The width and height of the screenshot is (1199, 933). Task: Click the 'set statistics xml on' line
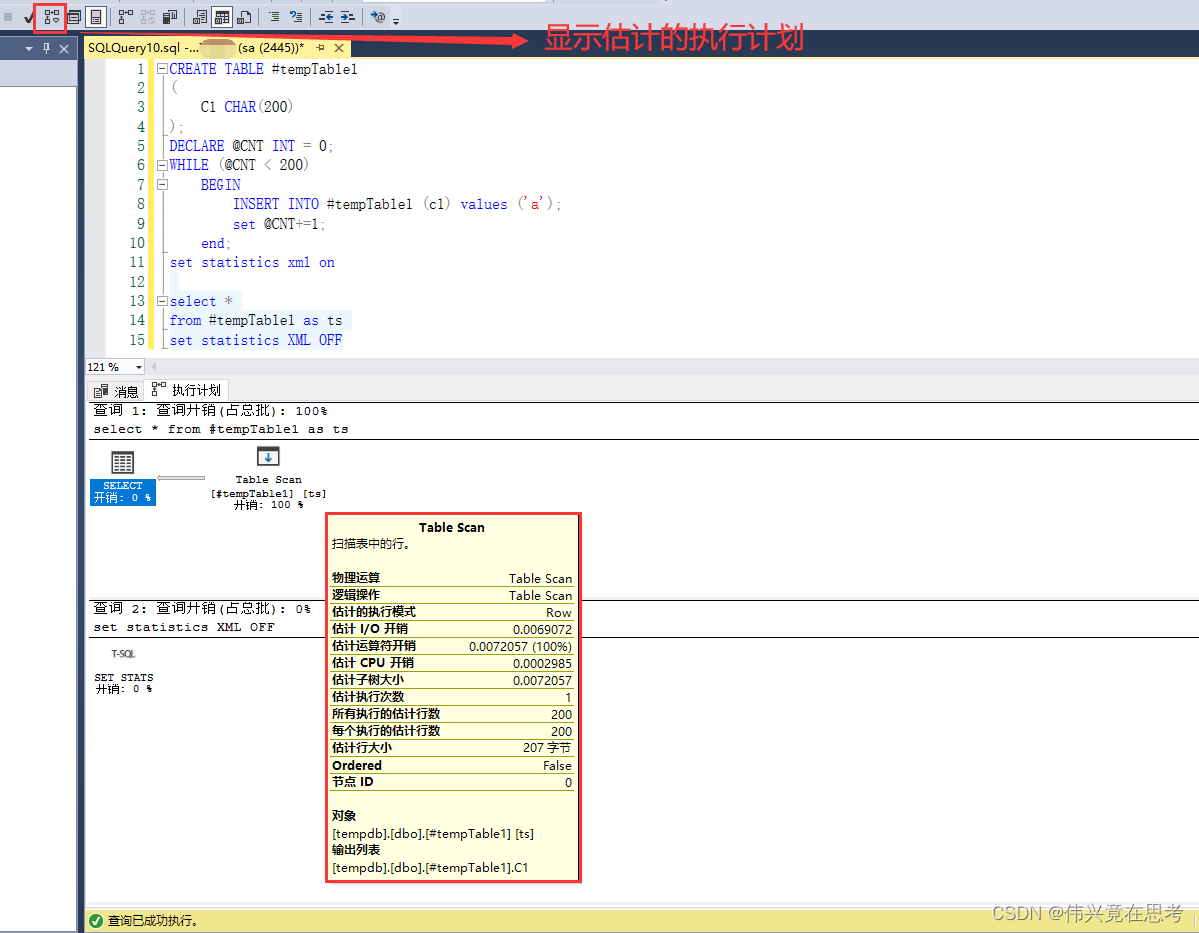pyautogui.click(x=252, y=262)
